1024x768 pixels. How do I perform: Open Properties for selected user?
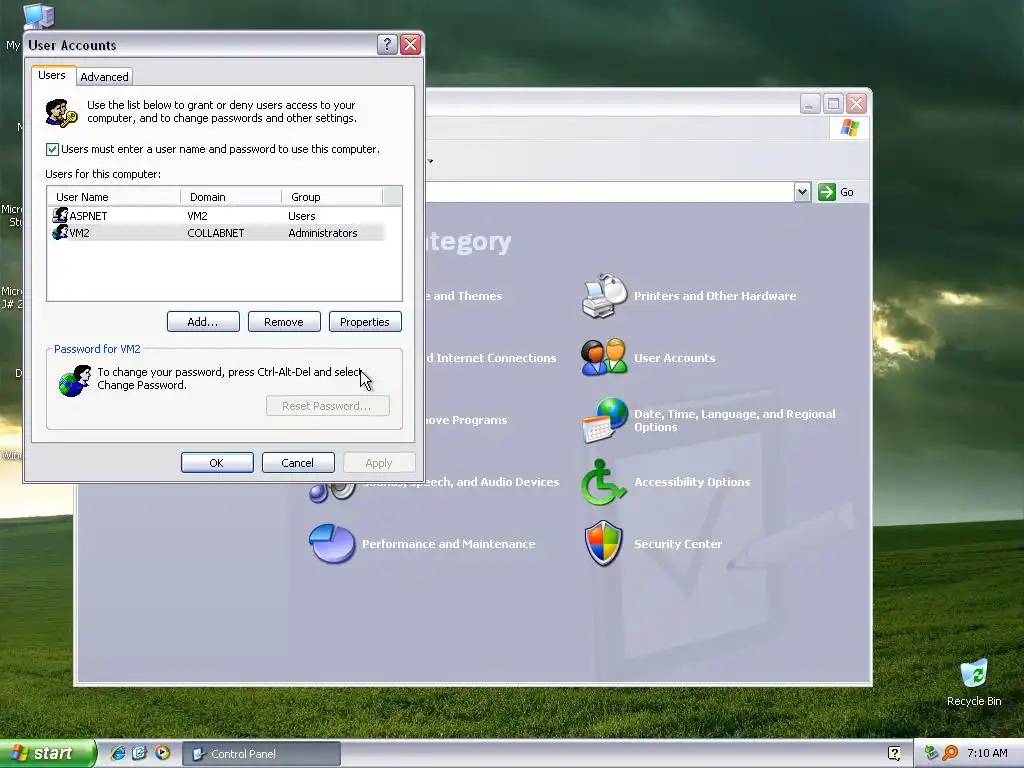tap(365, 322)
